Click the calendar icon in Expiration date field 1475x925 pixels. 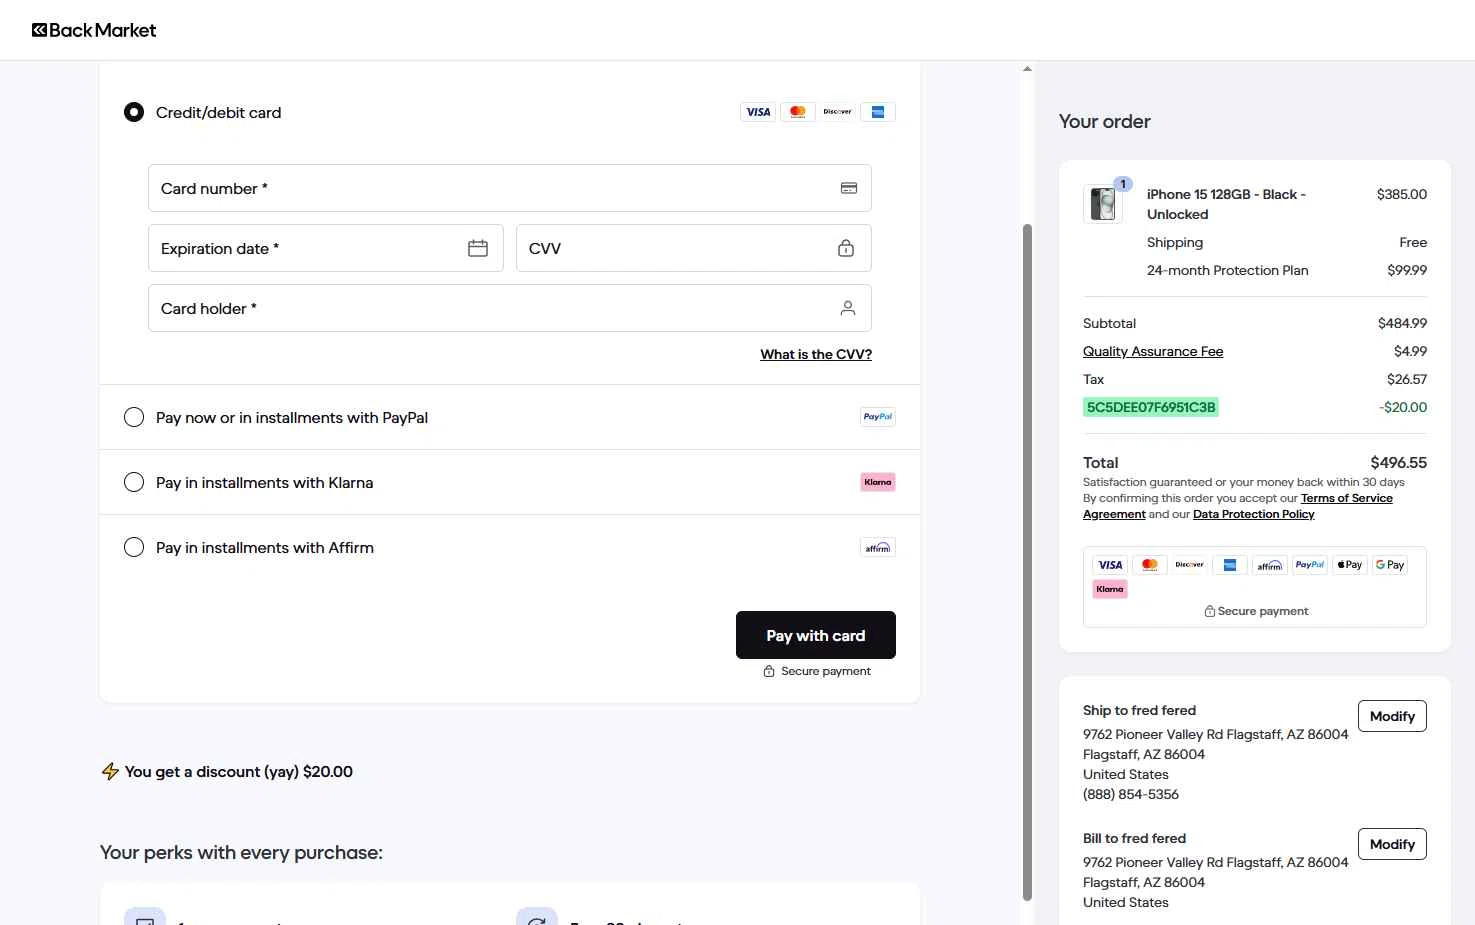pos(478,248)
